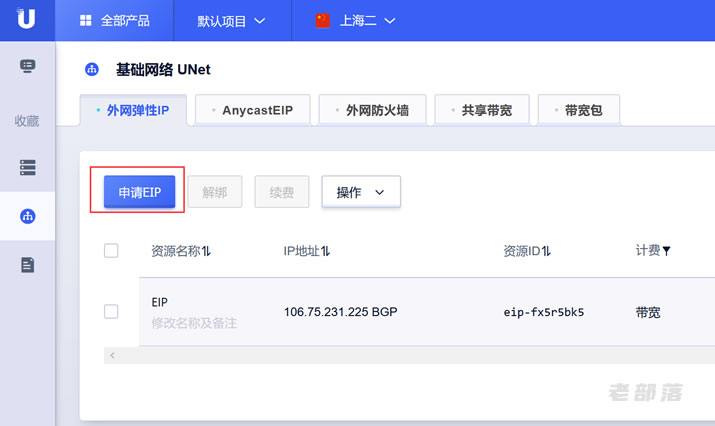Expand the 默认项目 project dropdown
This screenshot has width=715, height=426.
pyautogui.click(x=231, y=21)
